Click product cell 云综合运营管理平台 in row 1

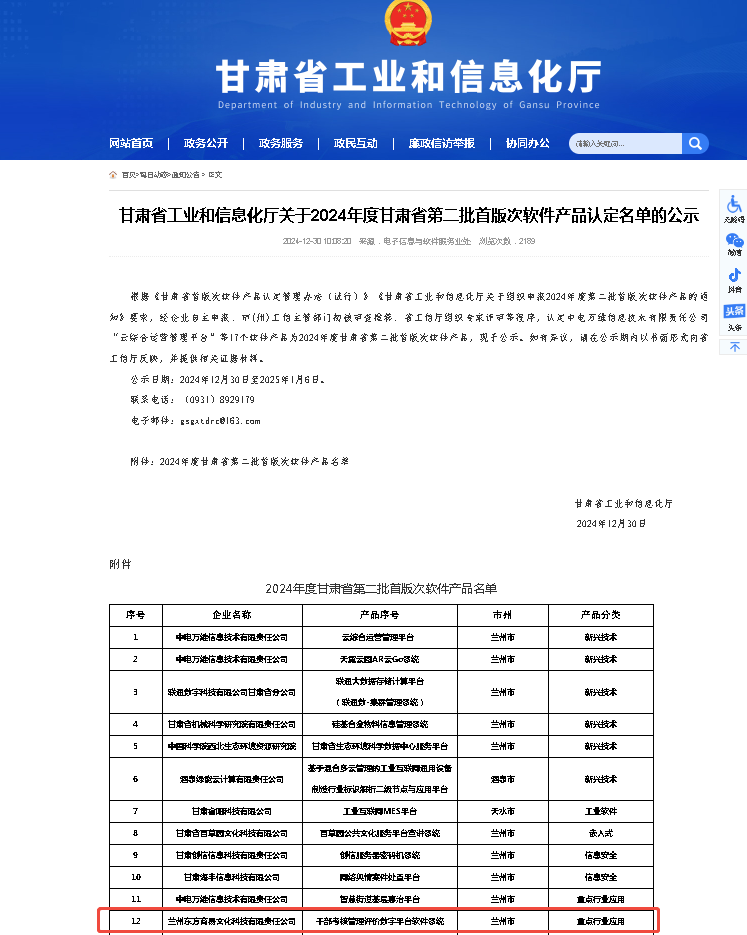(380, 637)
